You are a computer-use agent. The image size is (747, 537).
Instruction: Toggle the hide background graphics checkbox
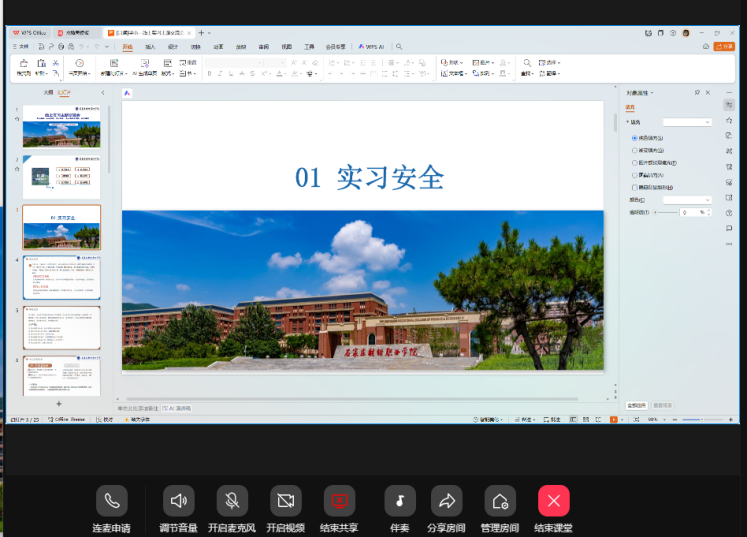click(634, 187)
